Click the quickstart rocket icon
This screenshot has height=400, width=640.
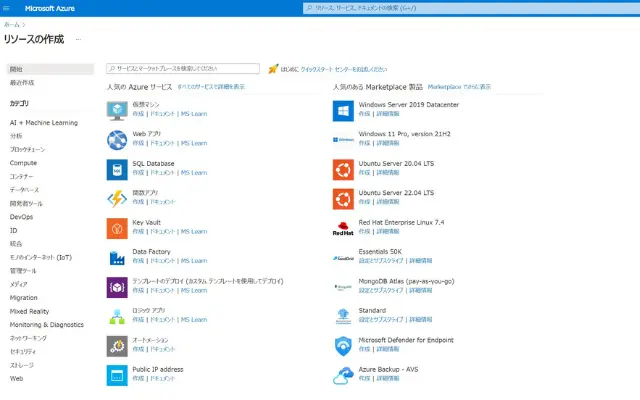(273, 69)
